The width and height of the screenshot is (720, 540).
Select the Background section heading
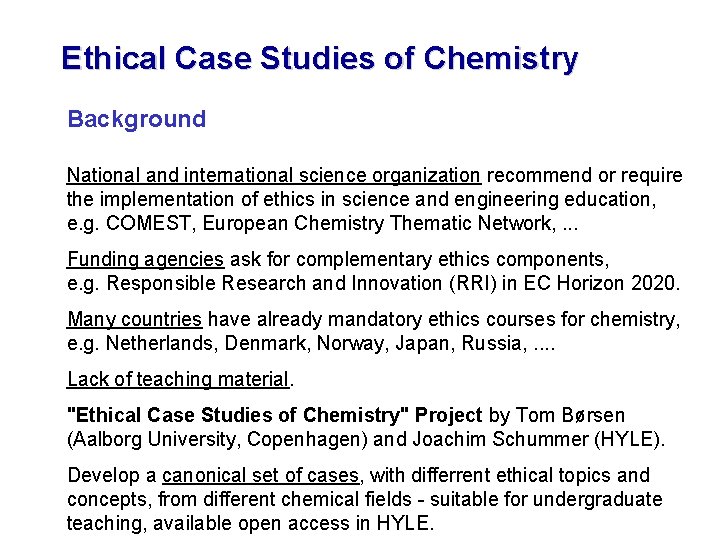point(136,120)
